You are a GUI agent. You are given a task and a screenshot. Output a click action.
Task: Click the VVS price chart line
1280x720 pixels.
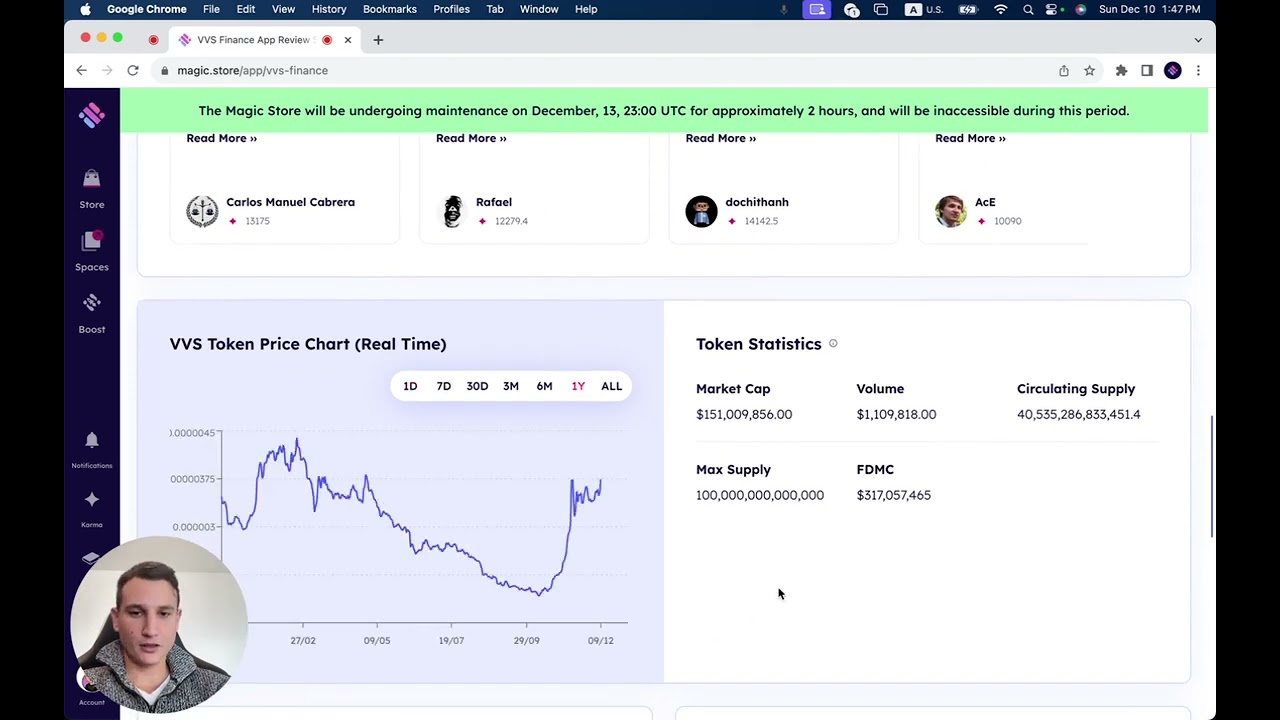tap(410, 515)
